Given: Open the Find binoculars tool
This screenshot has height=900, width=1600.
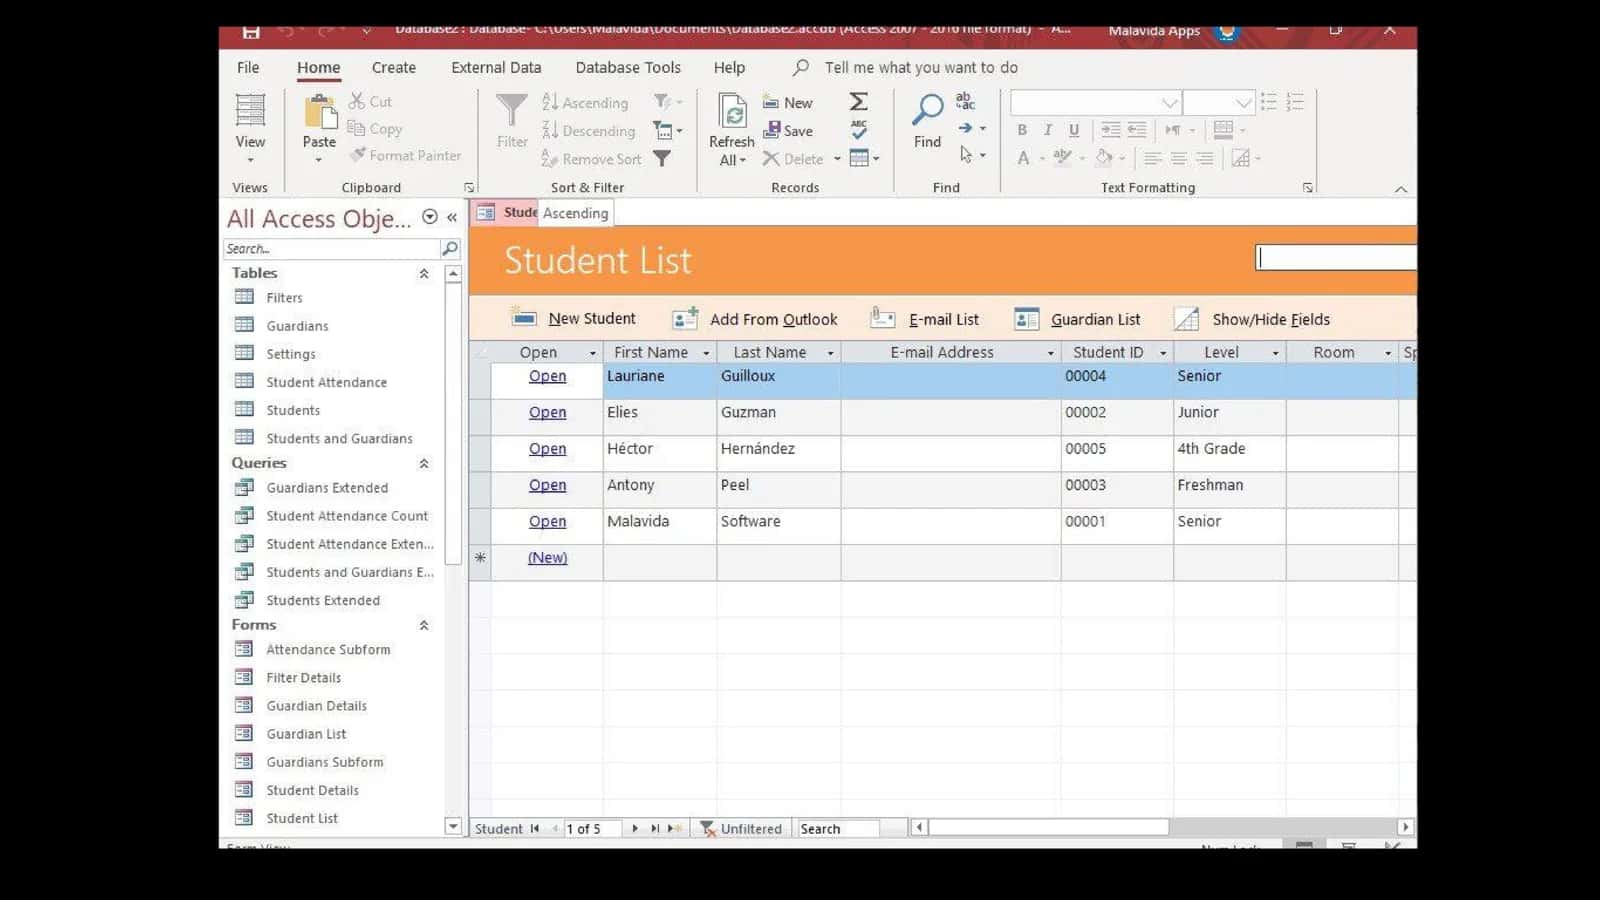Looking at the screenshot, I should point(928,110).
